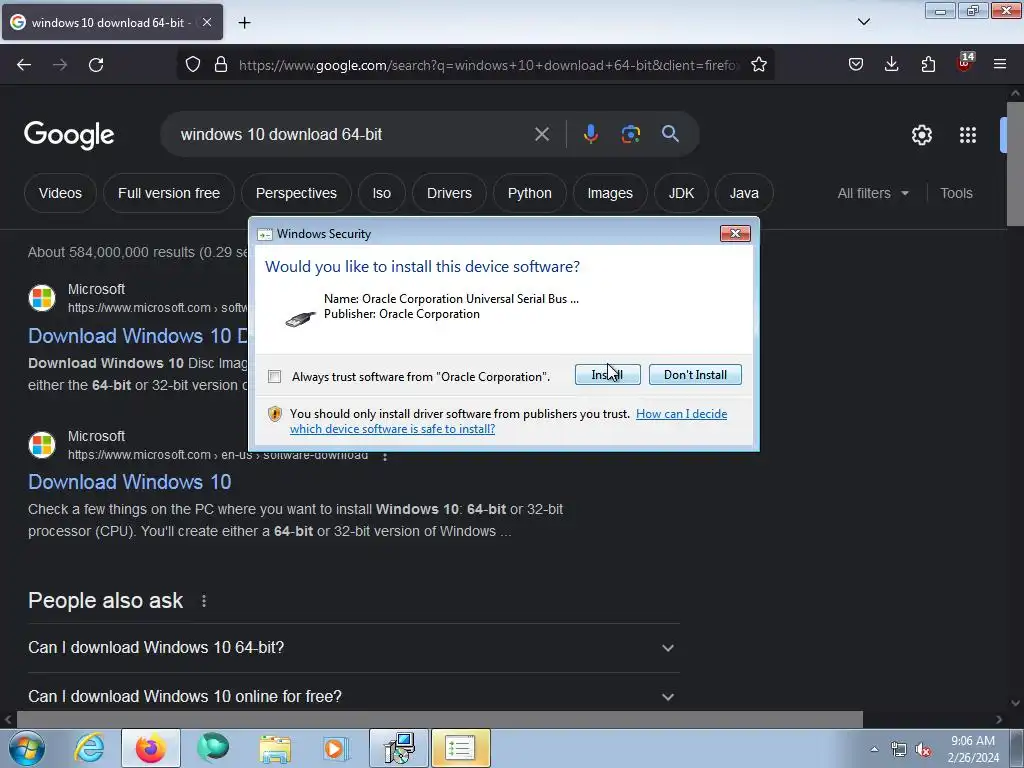
Task: Reload the current Google search page
Action: (x=96, y=65)
